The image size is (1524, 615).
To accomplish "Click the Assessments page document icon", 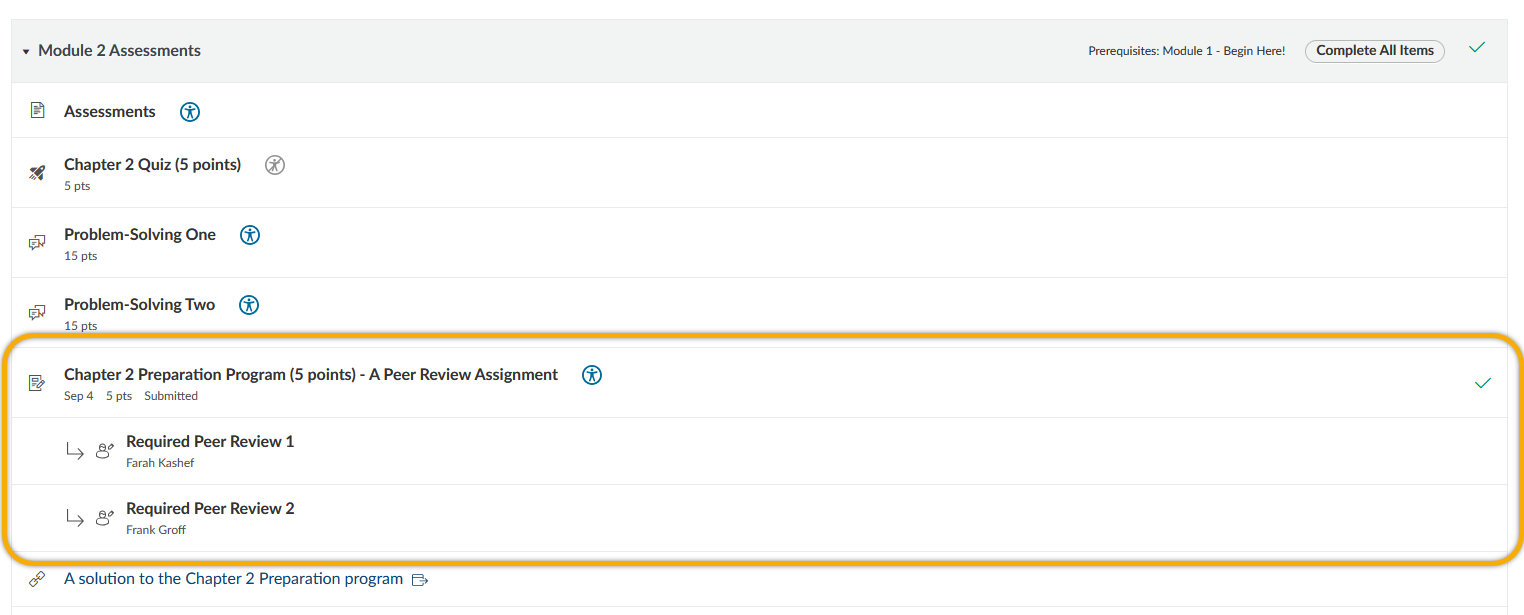I will click(x=38, y=110).
